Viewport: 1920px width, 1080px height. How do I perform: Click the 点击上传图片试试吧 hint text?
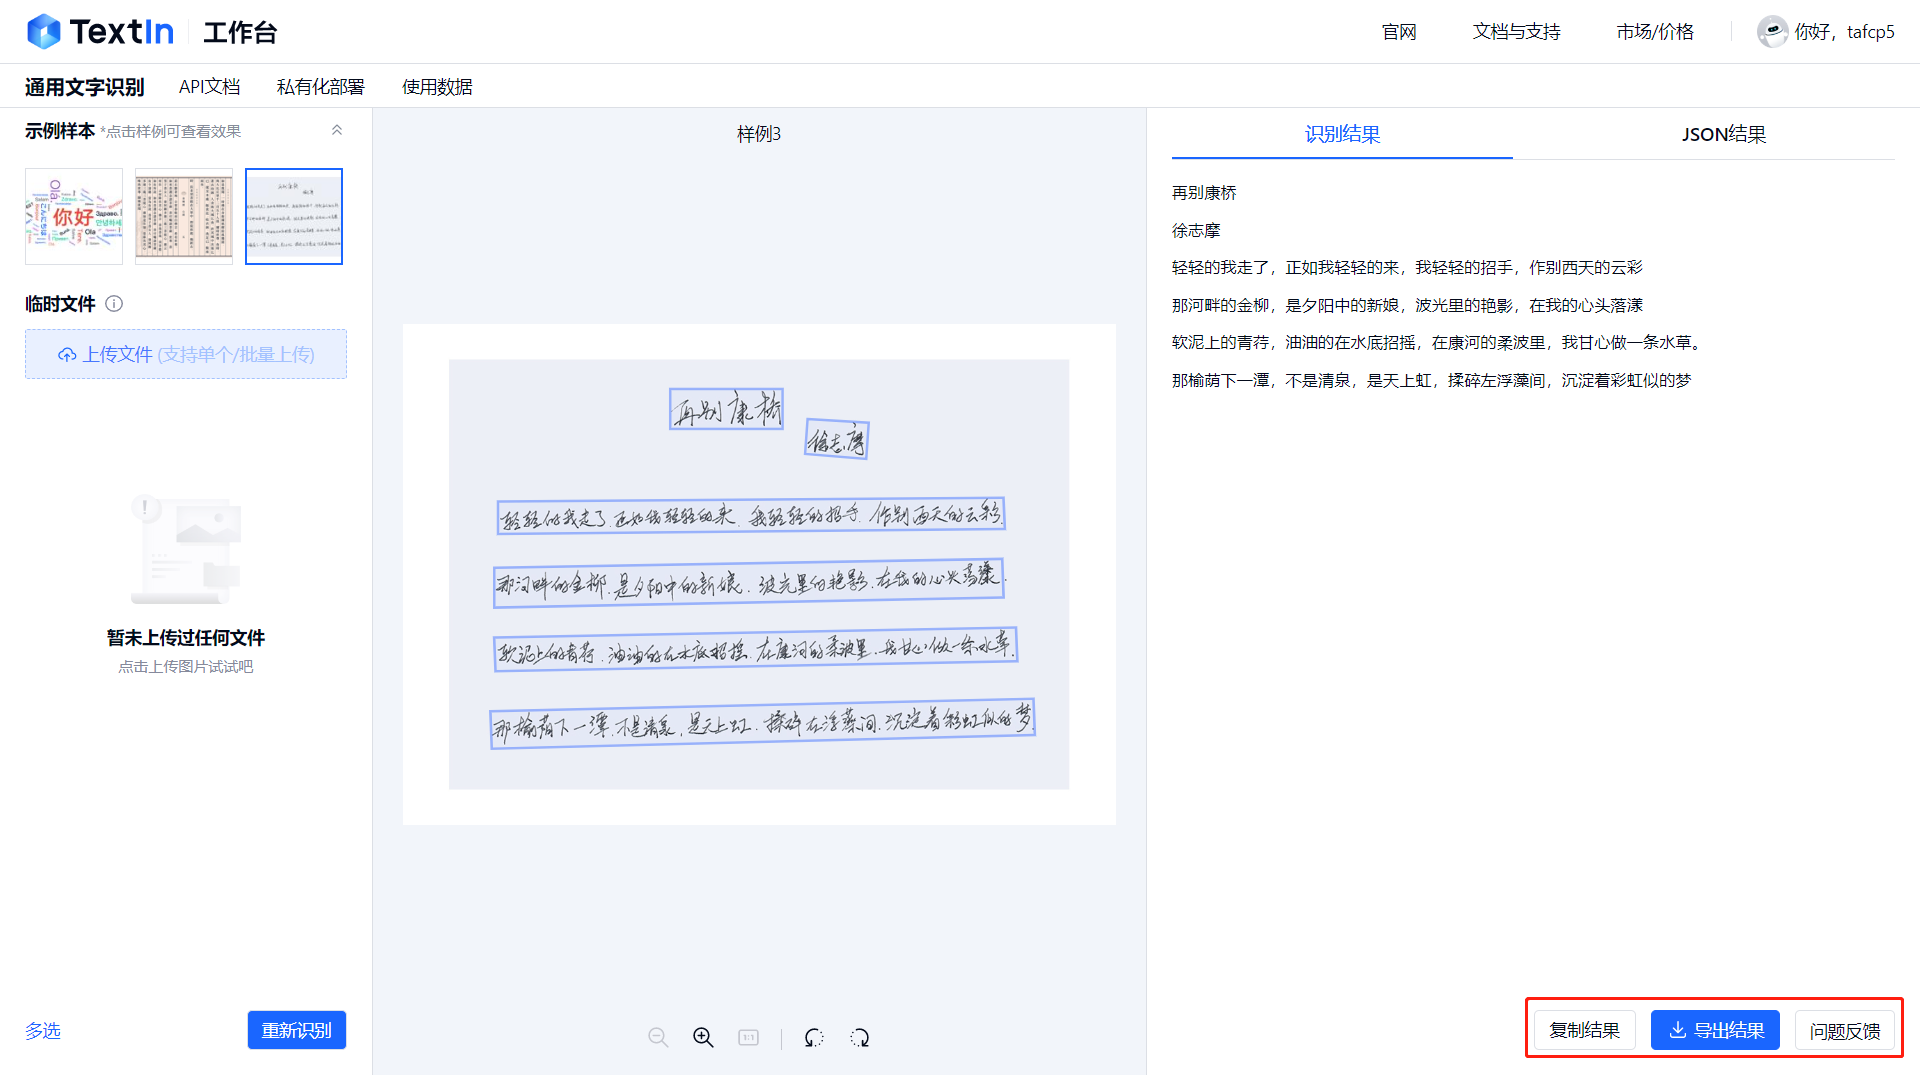(186, 667)
